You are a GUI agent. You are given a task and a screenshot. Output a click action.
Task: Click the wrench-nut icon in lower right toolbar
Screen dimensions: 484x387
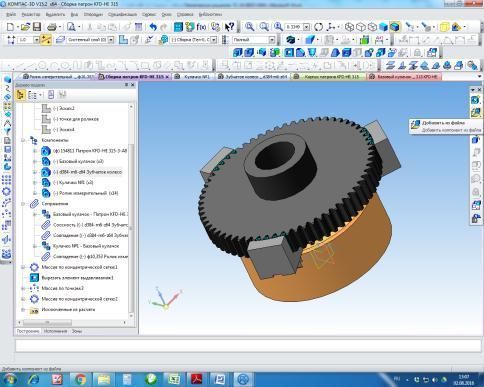[472, 66]
